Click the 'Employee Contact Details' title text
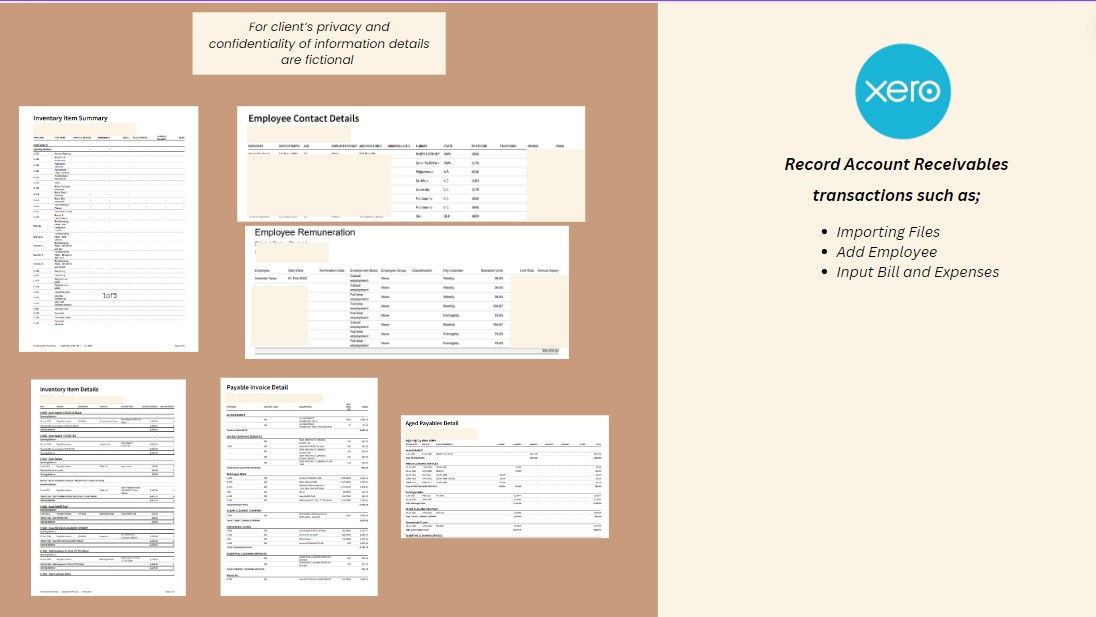 coord(303,119)
